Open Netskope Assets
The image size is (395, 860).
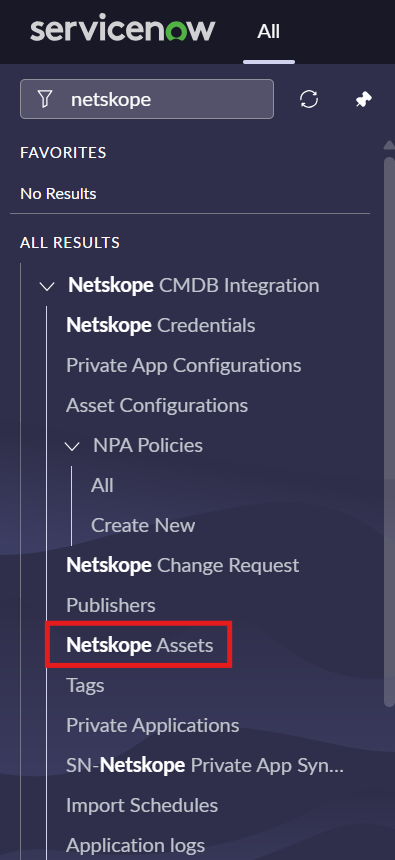click(140, 645)
